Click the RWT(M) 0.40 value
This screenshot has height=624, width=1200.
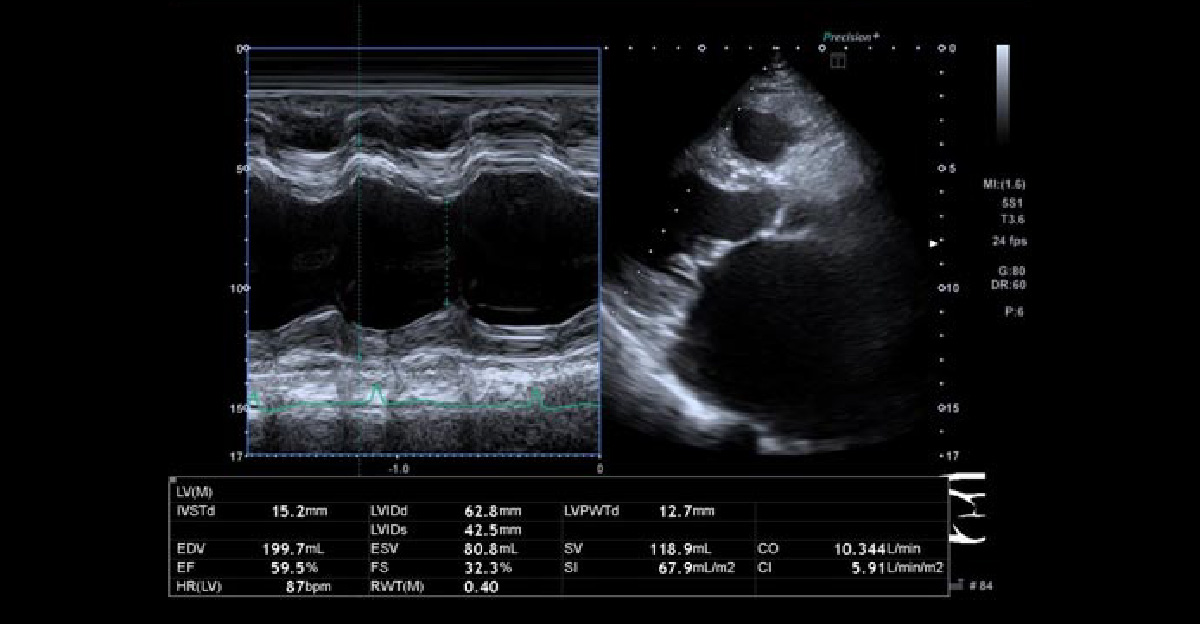pyautogui.click(x=481, y=586)
